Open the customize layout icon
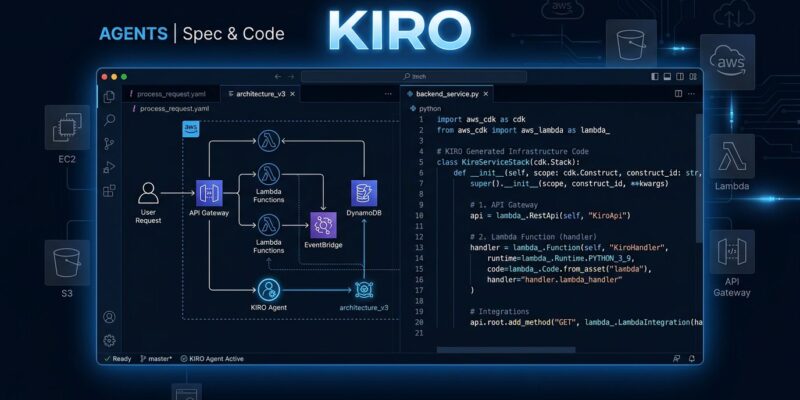The image size is (800, 400). (x=693, y=77)
